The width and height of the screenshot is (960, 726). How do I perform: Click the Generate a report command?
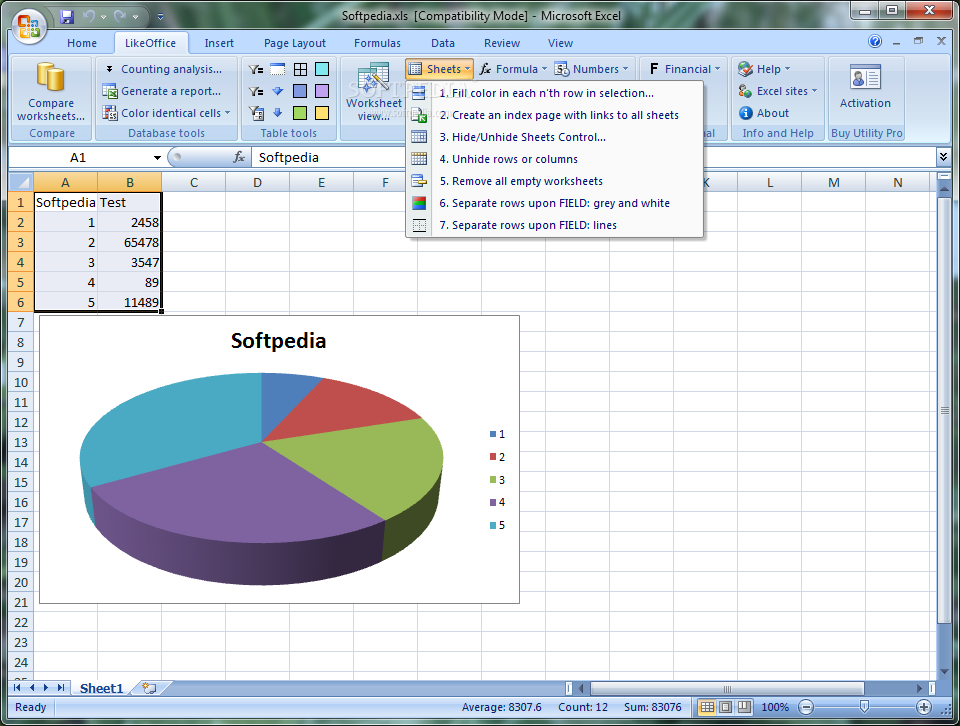click(x=162, y=91)
